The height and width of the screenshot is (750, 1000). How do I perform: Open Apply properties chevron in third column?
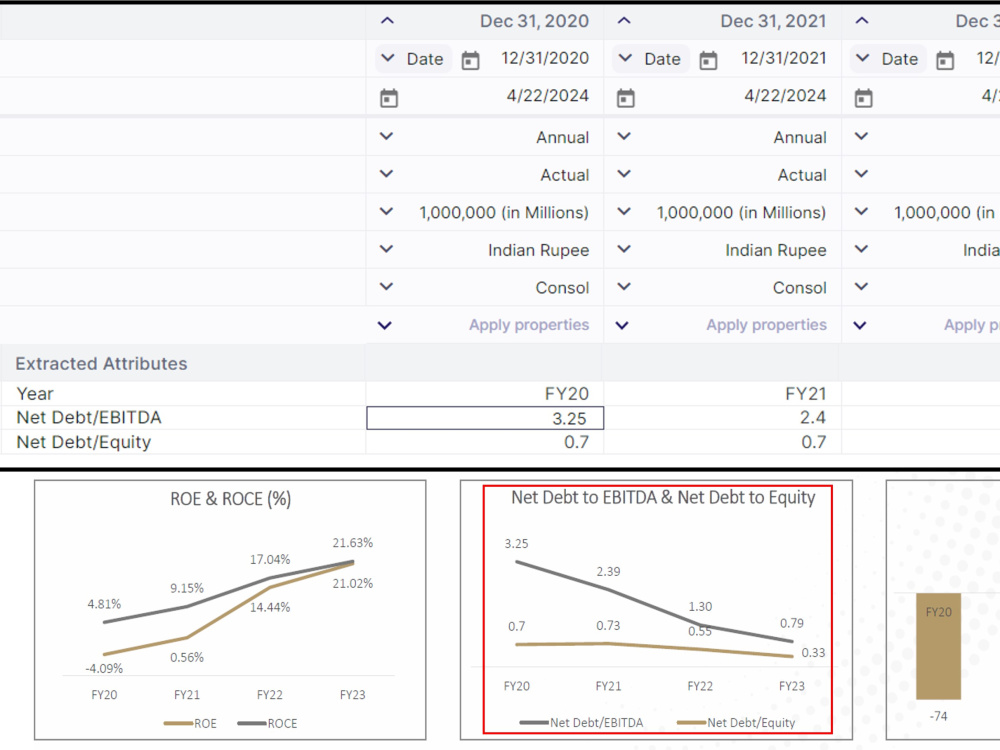[860, 325]
